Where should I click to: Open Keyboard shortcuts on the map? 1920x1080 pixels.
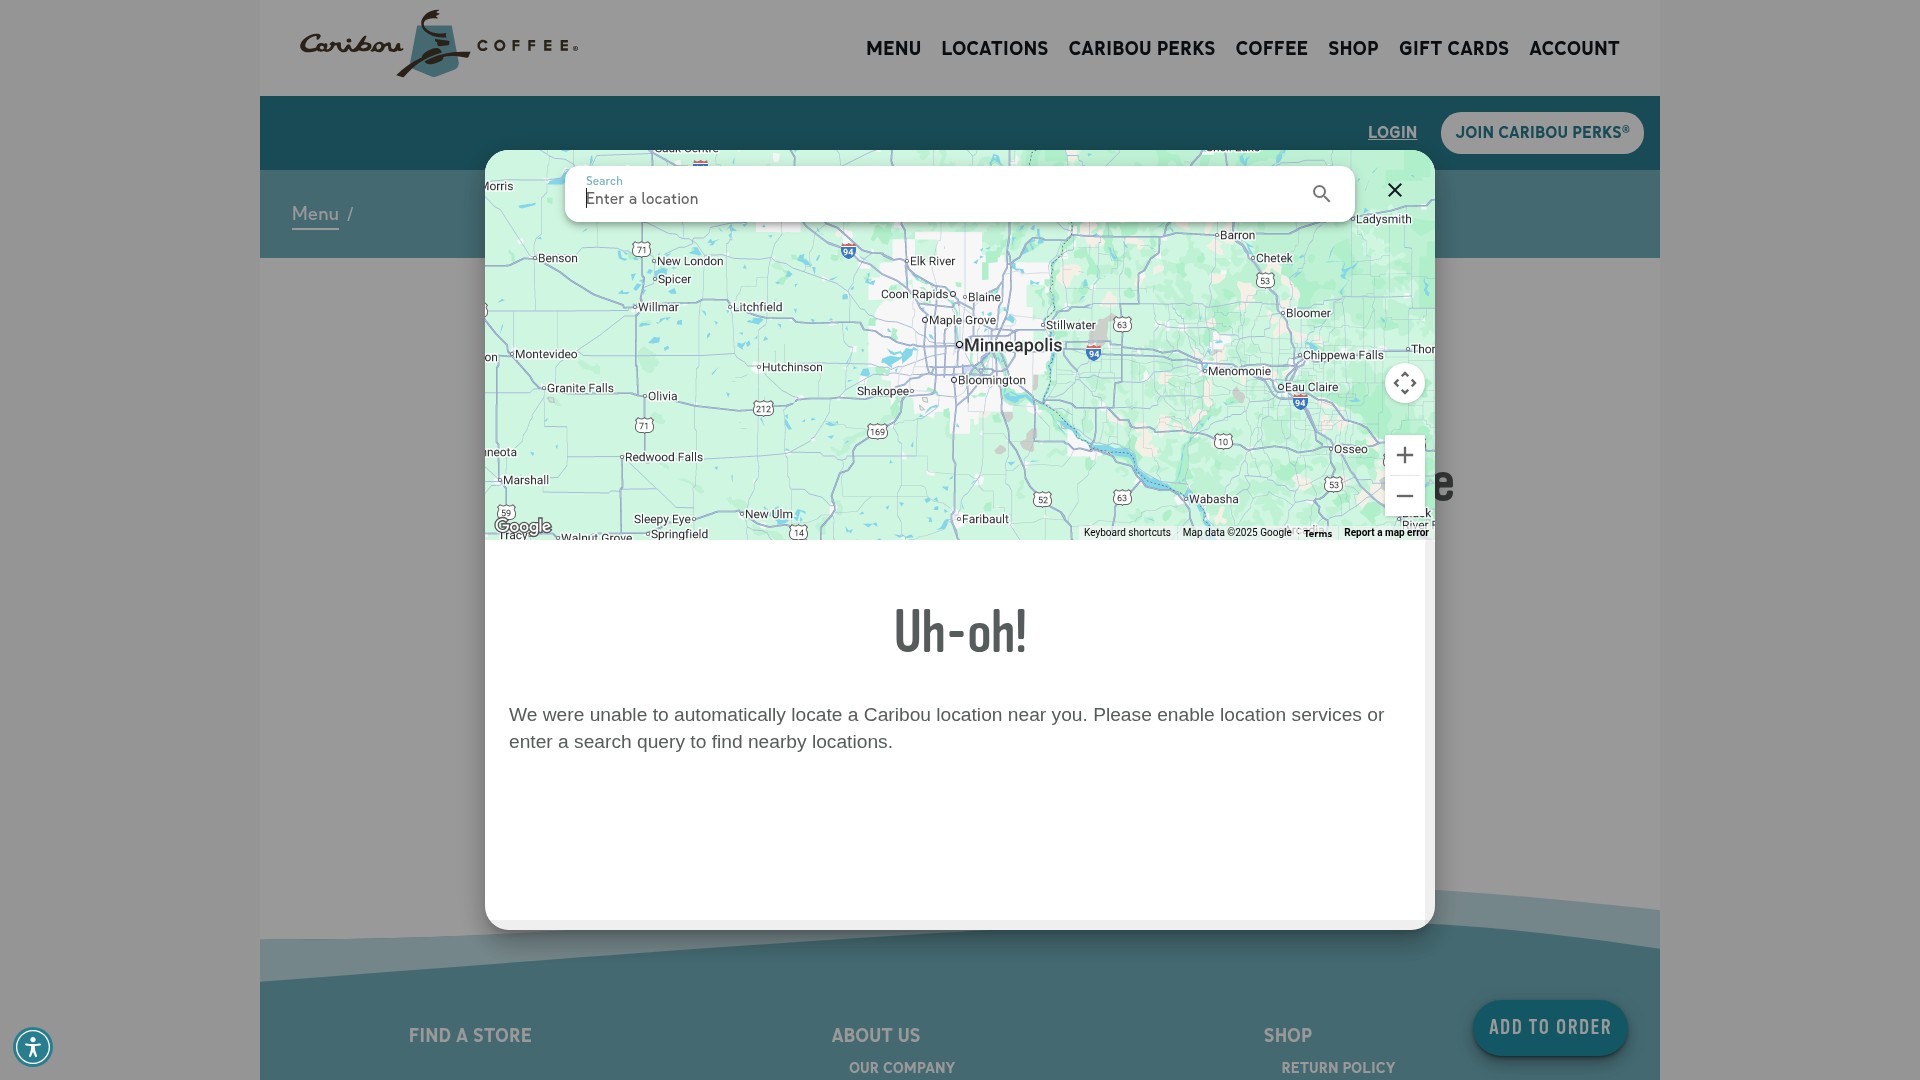(1127, 533)
